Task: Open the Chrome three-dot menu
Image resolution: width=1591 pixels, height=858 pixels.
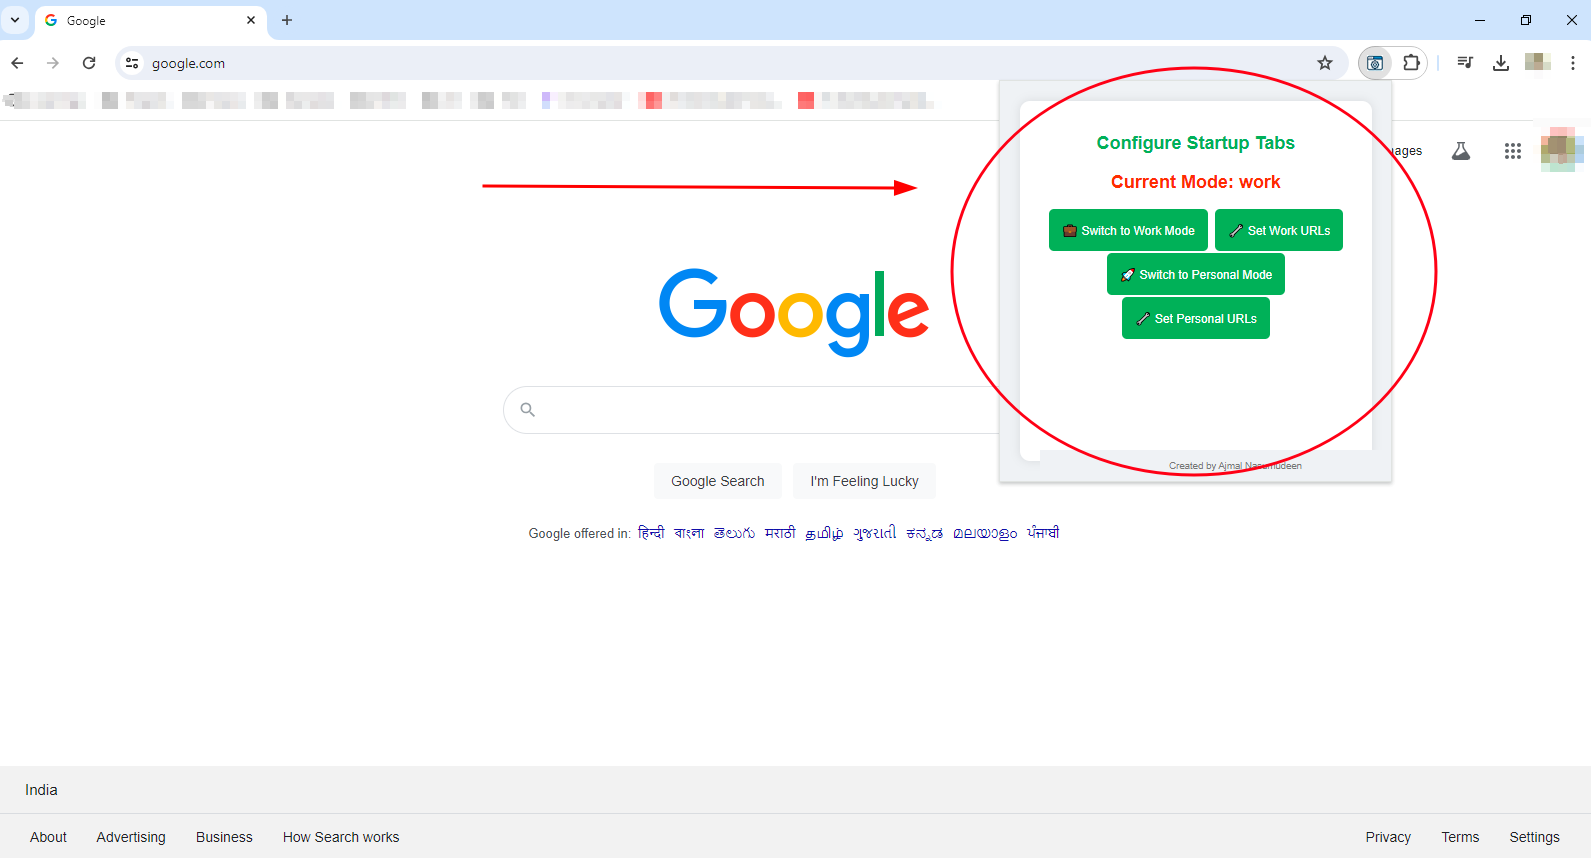Action: pyautogui.click(x=1573, y=63)
